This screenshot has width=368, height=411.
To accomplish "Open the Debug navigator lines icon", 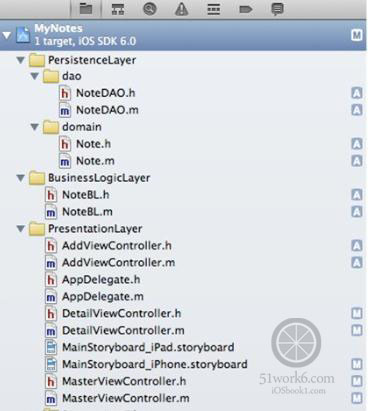I will click(213, 9).
